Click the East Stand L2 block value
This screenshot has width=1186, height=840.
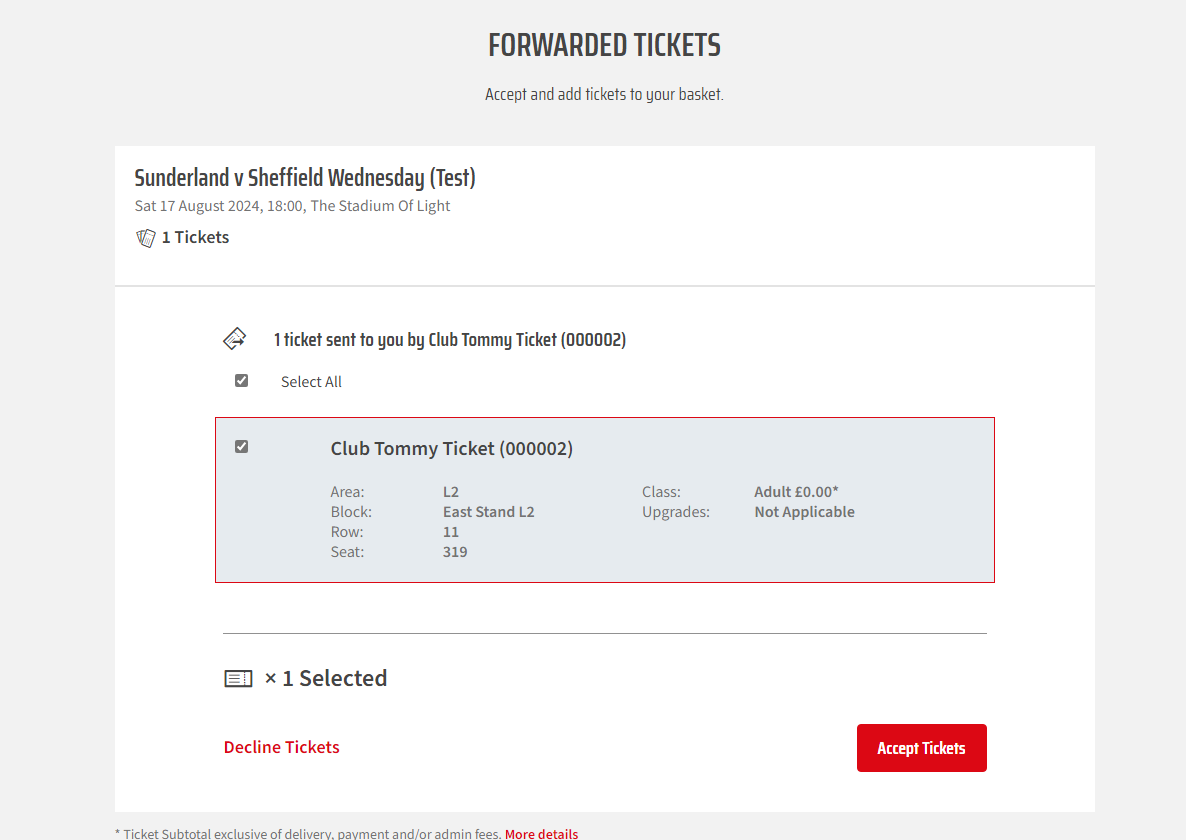489,512
